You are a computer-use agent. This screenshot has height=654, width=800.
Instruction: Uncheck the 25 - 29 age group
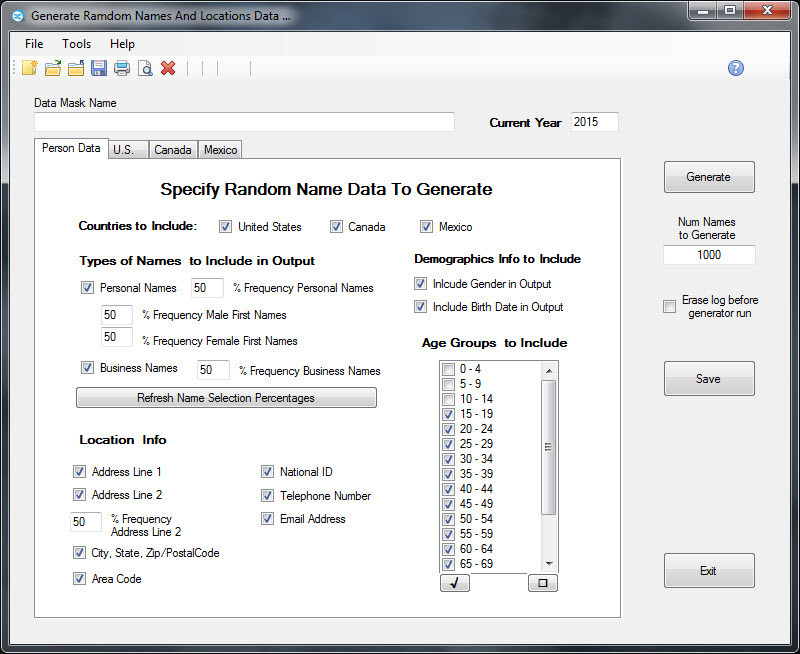pyautogui.click(x=448, y=444)
